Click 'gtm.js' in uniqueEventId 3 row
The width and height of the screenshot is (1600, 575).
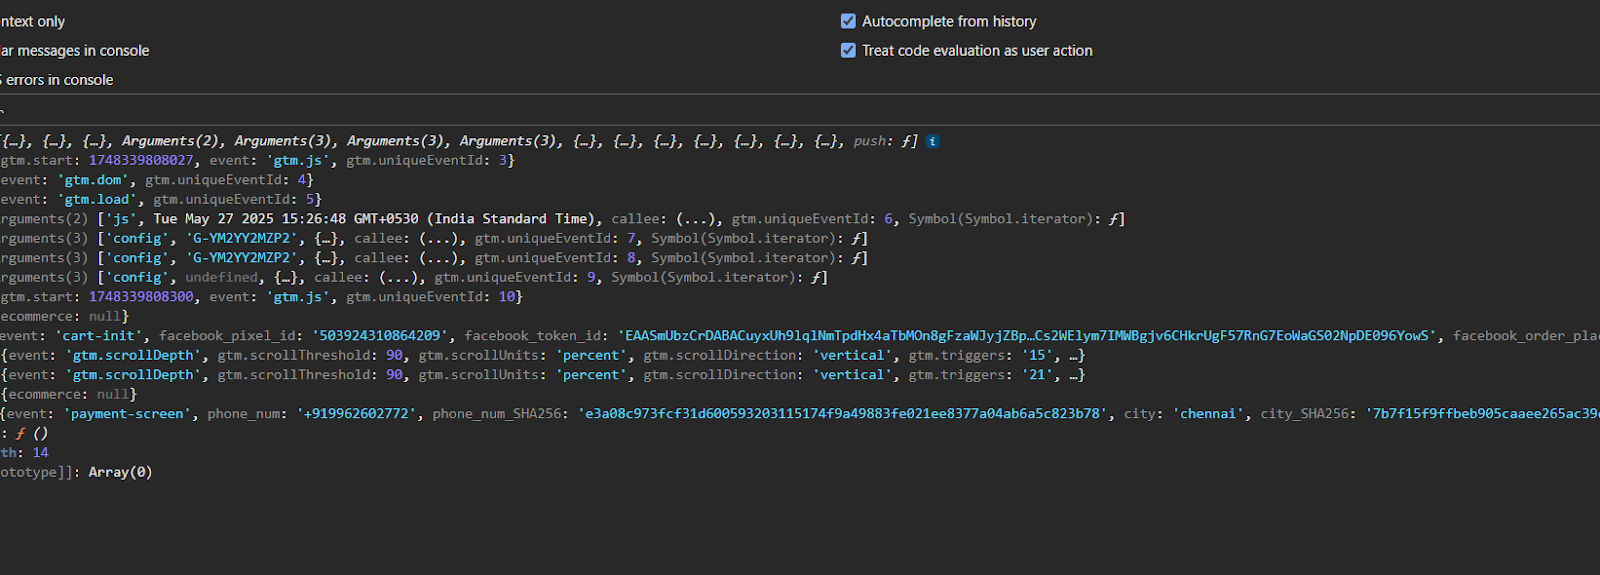pos(298,160)
